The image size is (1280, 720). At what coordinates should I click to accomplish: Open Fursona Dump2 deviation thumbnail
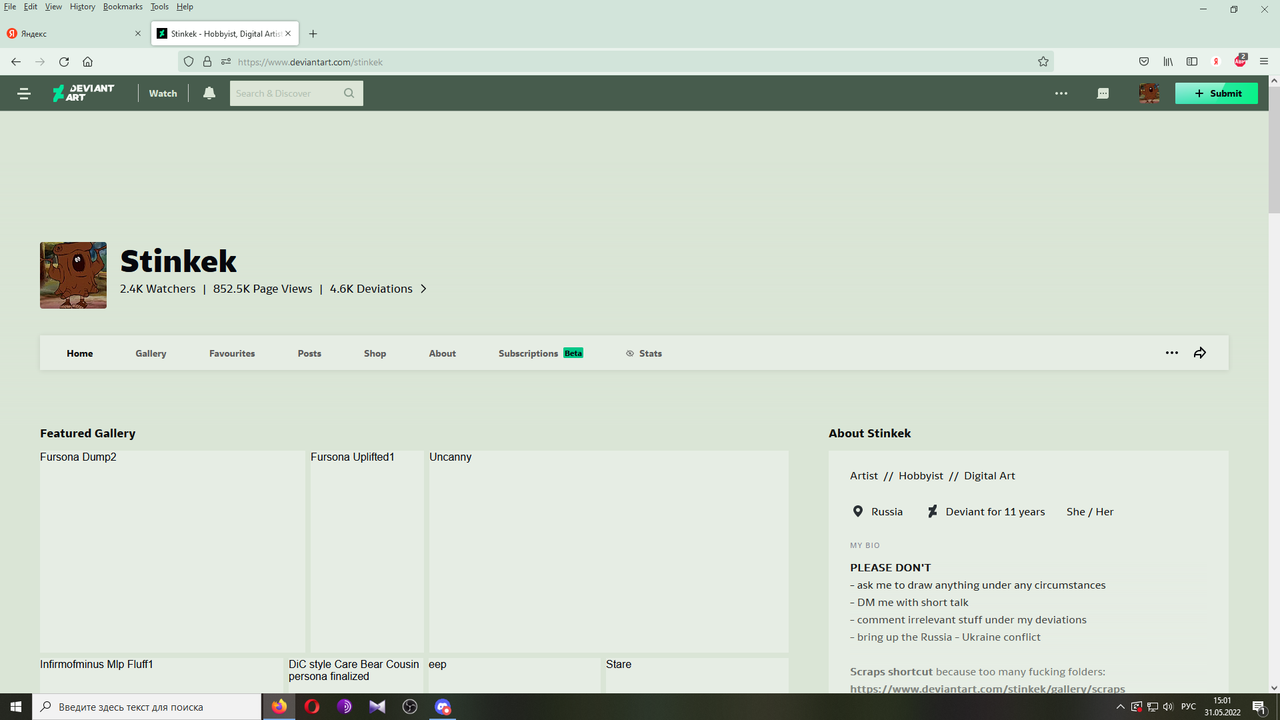172,551
